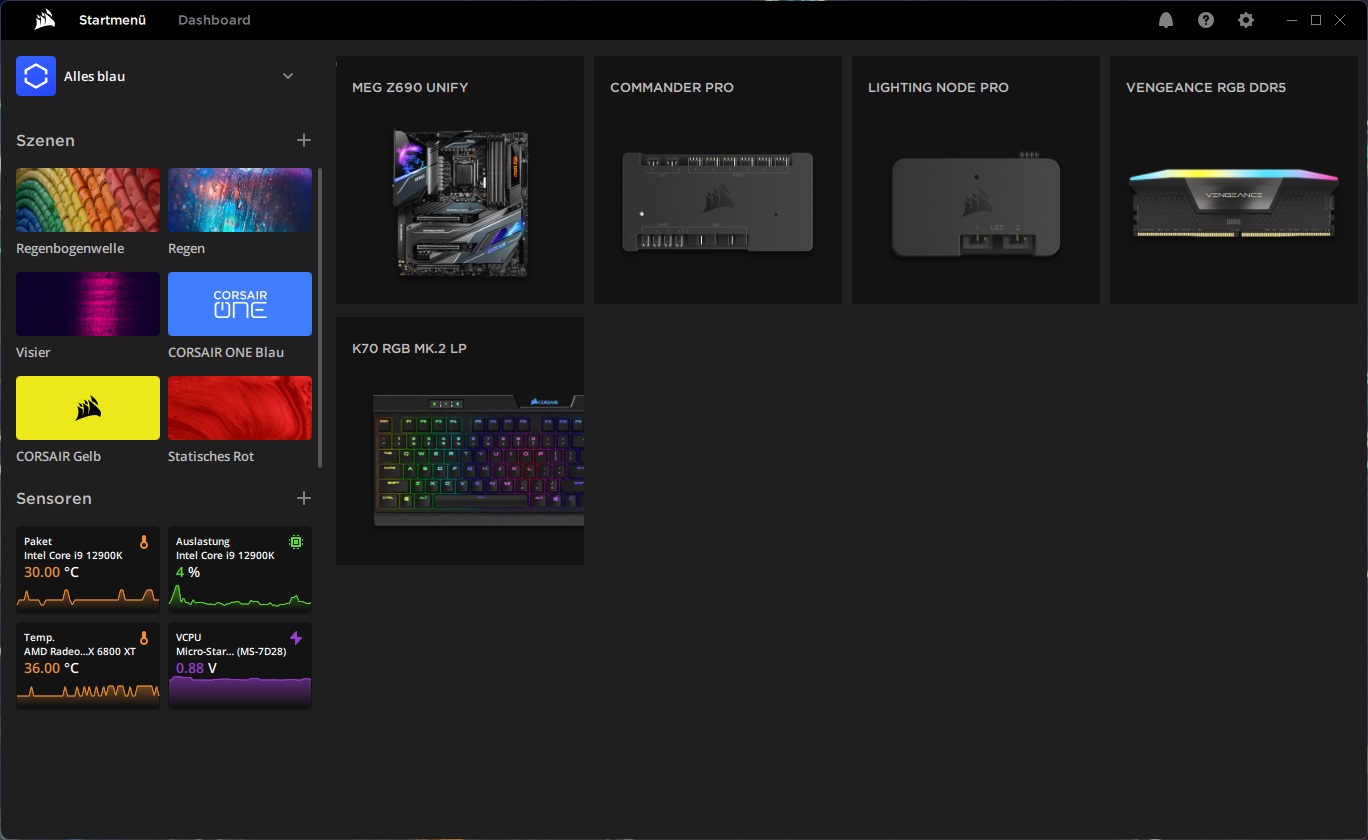Maximize the iCUE window
1368x840 pixels.
coord(1316,20)
